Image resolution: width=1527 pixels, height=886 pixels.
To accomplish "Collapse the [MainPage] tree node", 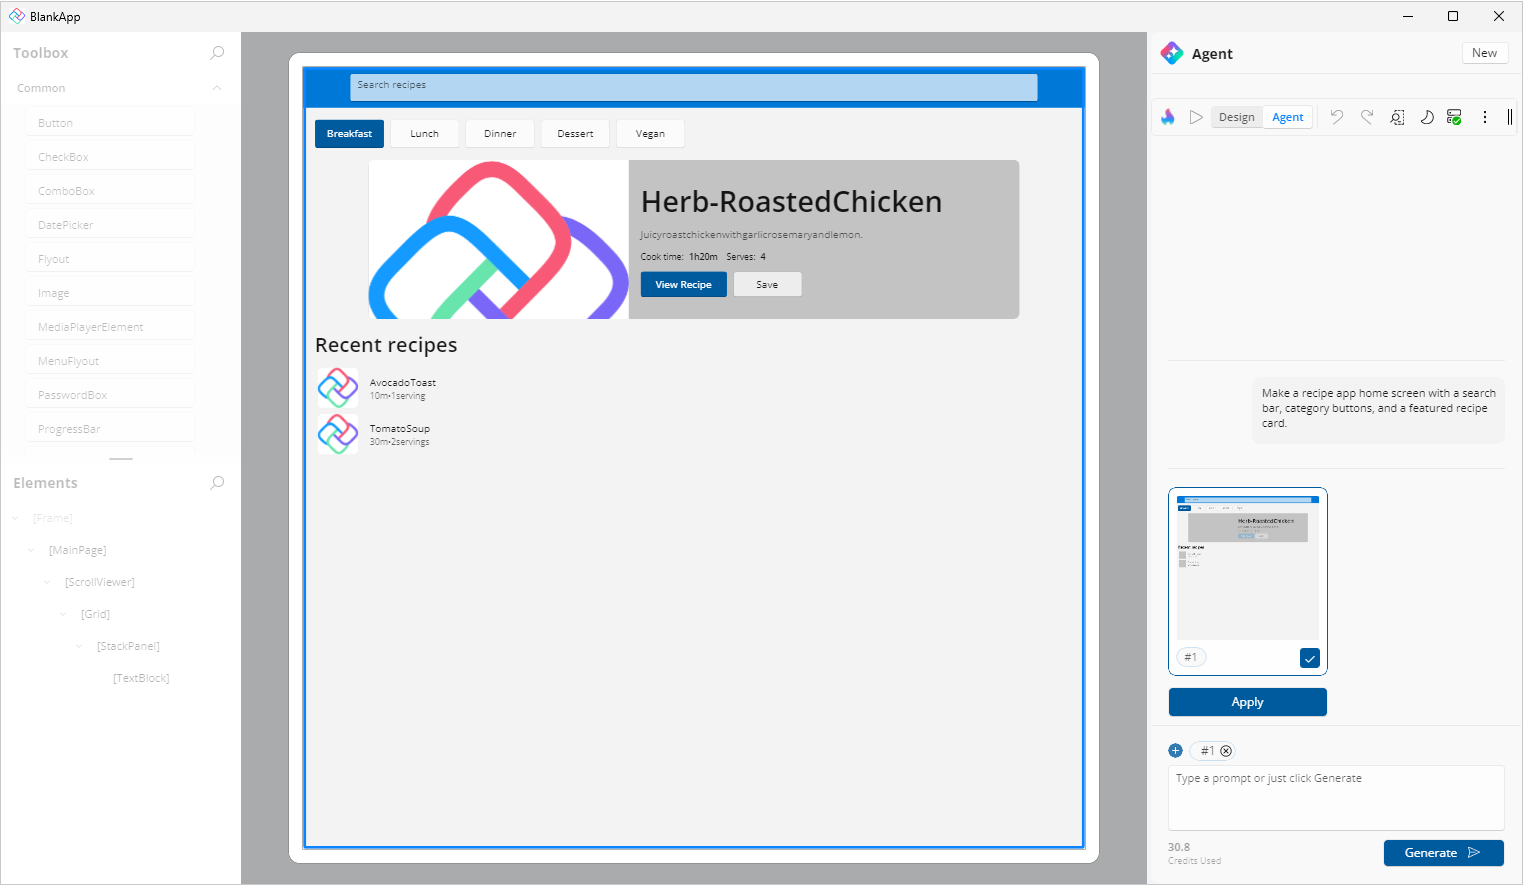I will tap(32, 550).
